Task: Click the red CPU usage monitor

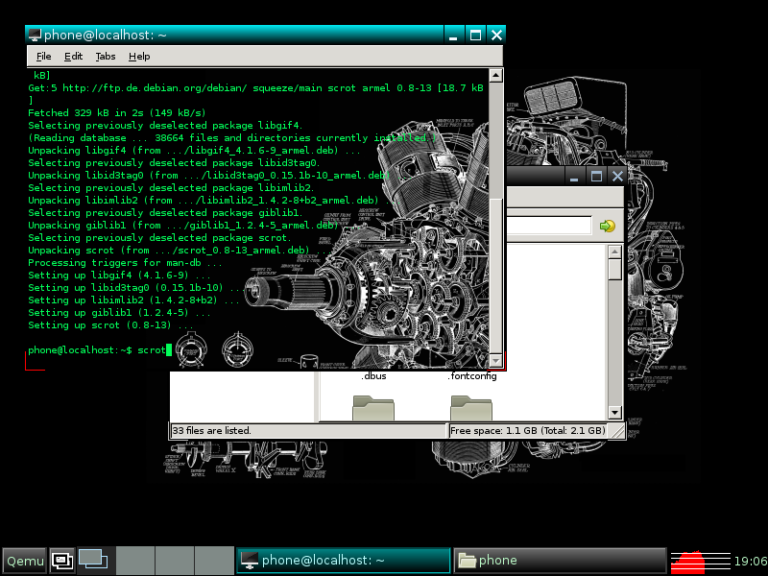Action: (x=700, y=560)
